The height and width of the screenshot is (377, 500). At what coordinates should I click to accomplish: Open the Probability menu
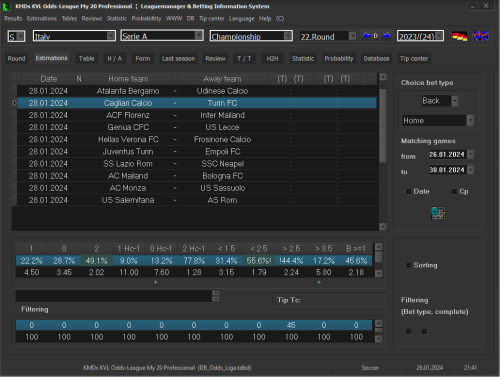146,19
